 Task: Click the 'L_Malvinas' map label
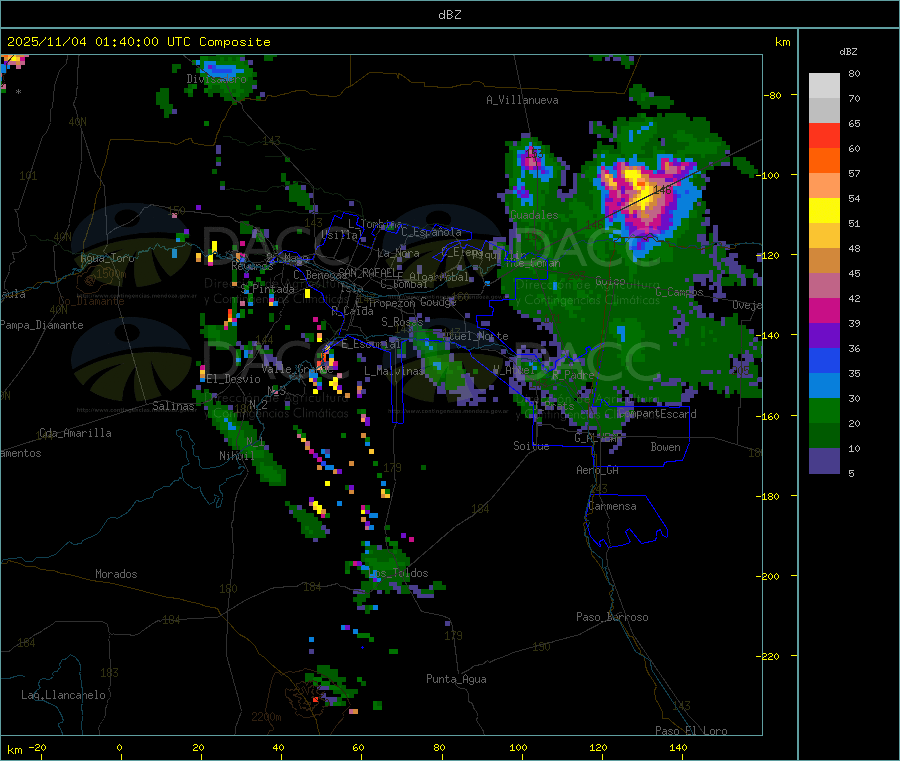click(x=394, y=371)
